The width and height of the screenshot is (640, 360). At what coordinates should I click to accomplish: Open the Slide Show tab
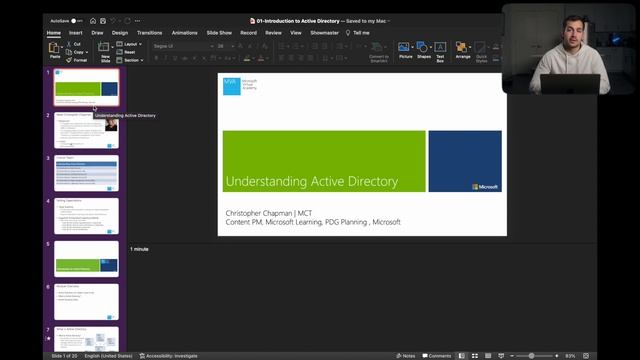(219, 33)
